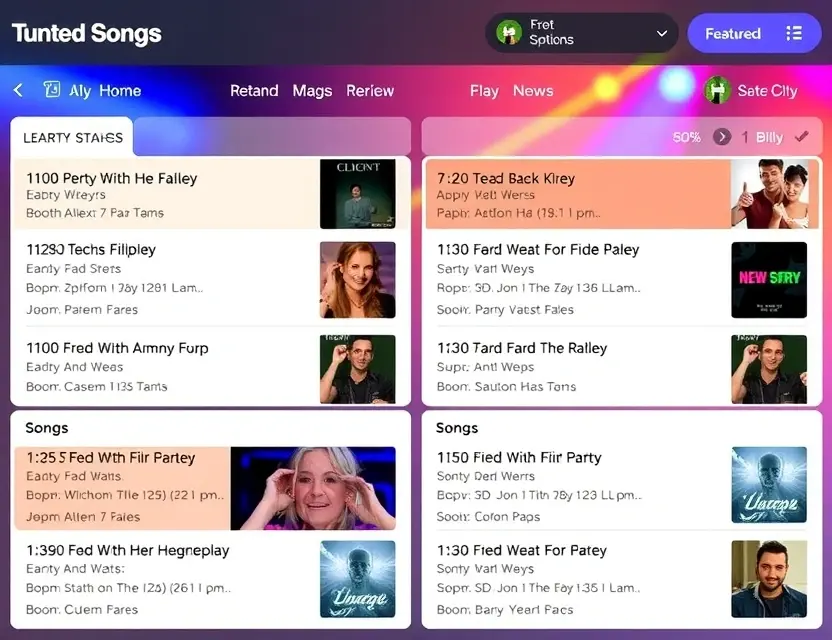Click the Featured button
This screenshot has width=832, height=640.
point(754,33)
